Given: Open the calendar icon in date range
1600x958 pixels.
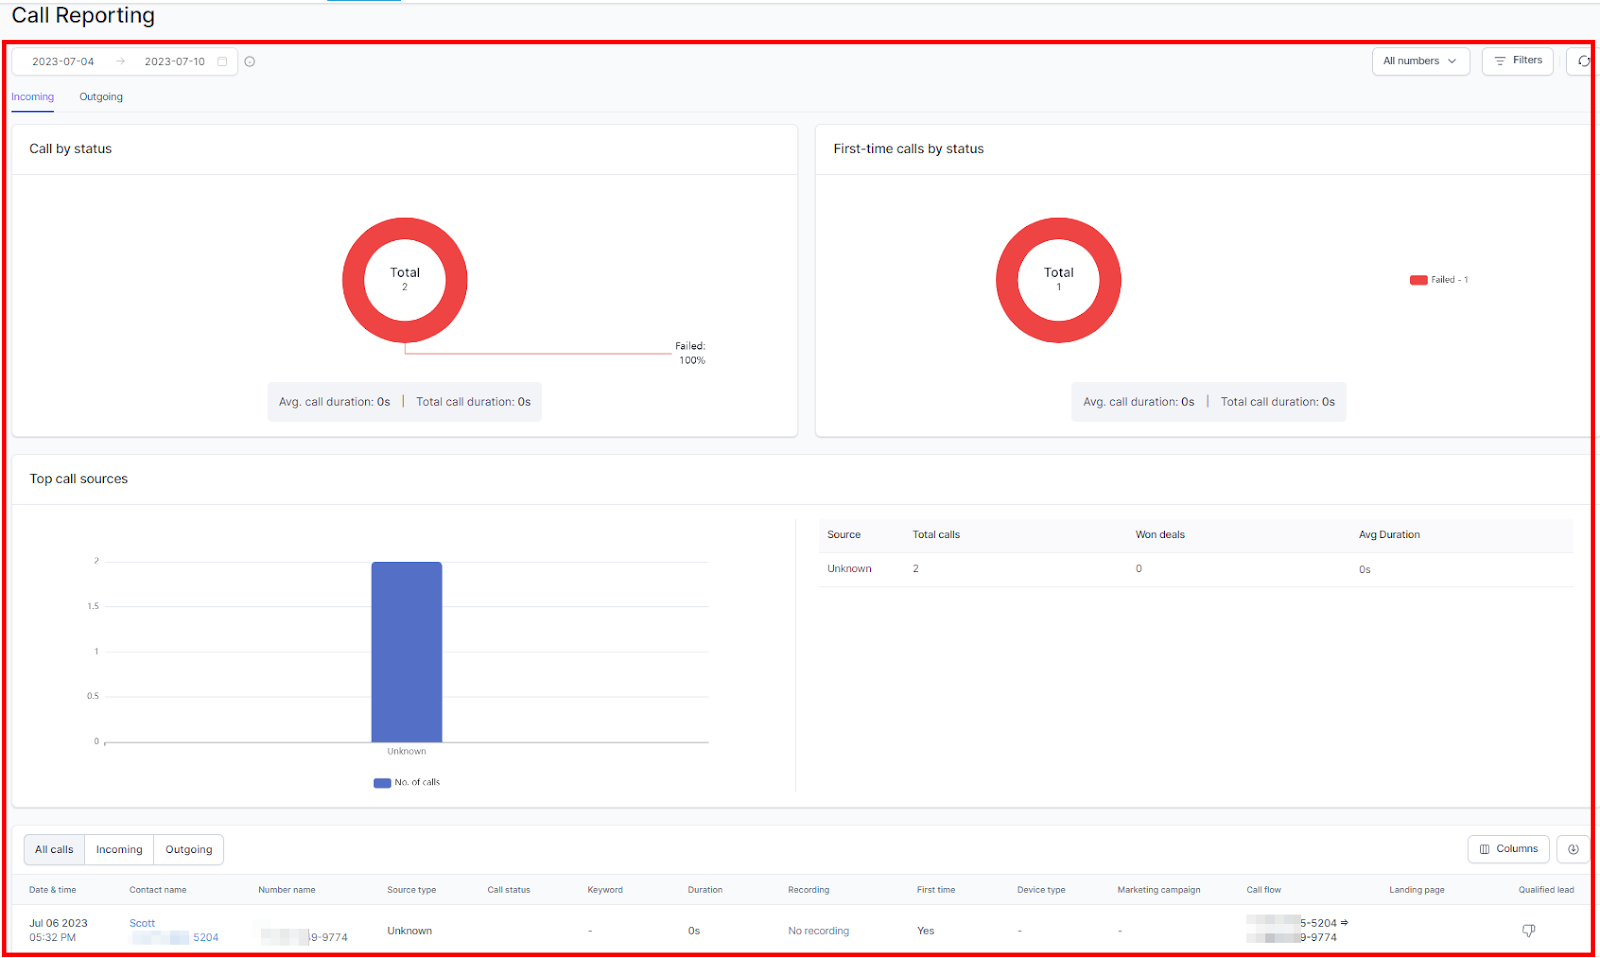Looking at the screenshot, I should click(x=222, y=61).
